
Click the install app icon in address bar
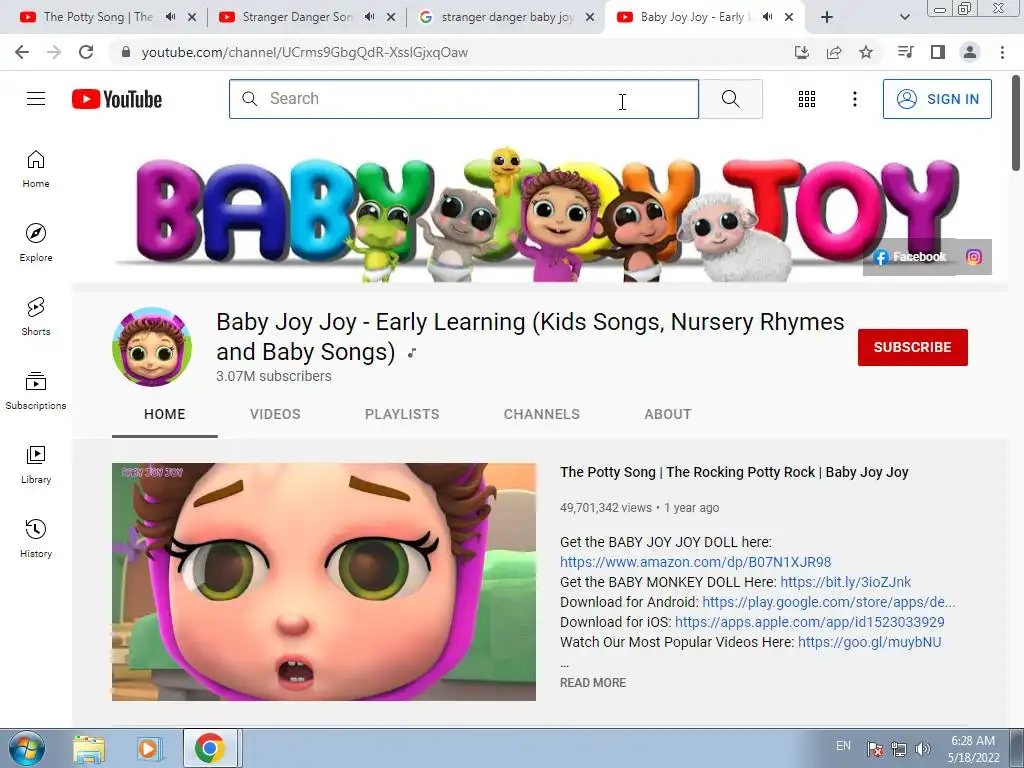coord(801,52)
